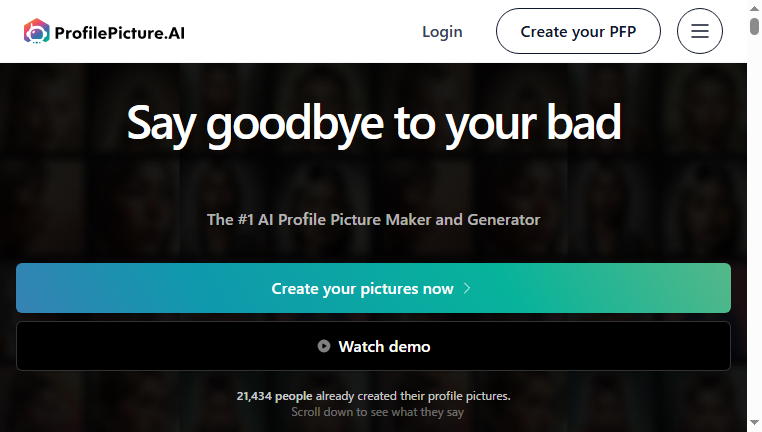Viewport: 762px width, 432px height.
Task: Click the 21,434 people count text
Action: (x=275, y=396)
